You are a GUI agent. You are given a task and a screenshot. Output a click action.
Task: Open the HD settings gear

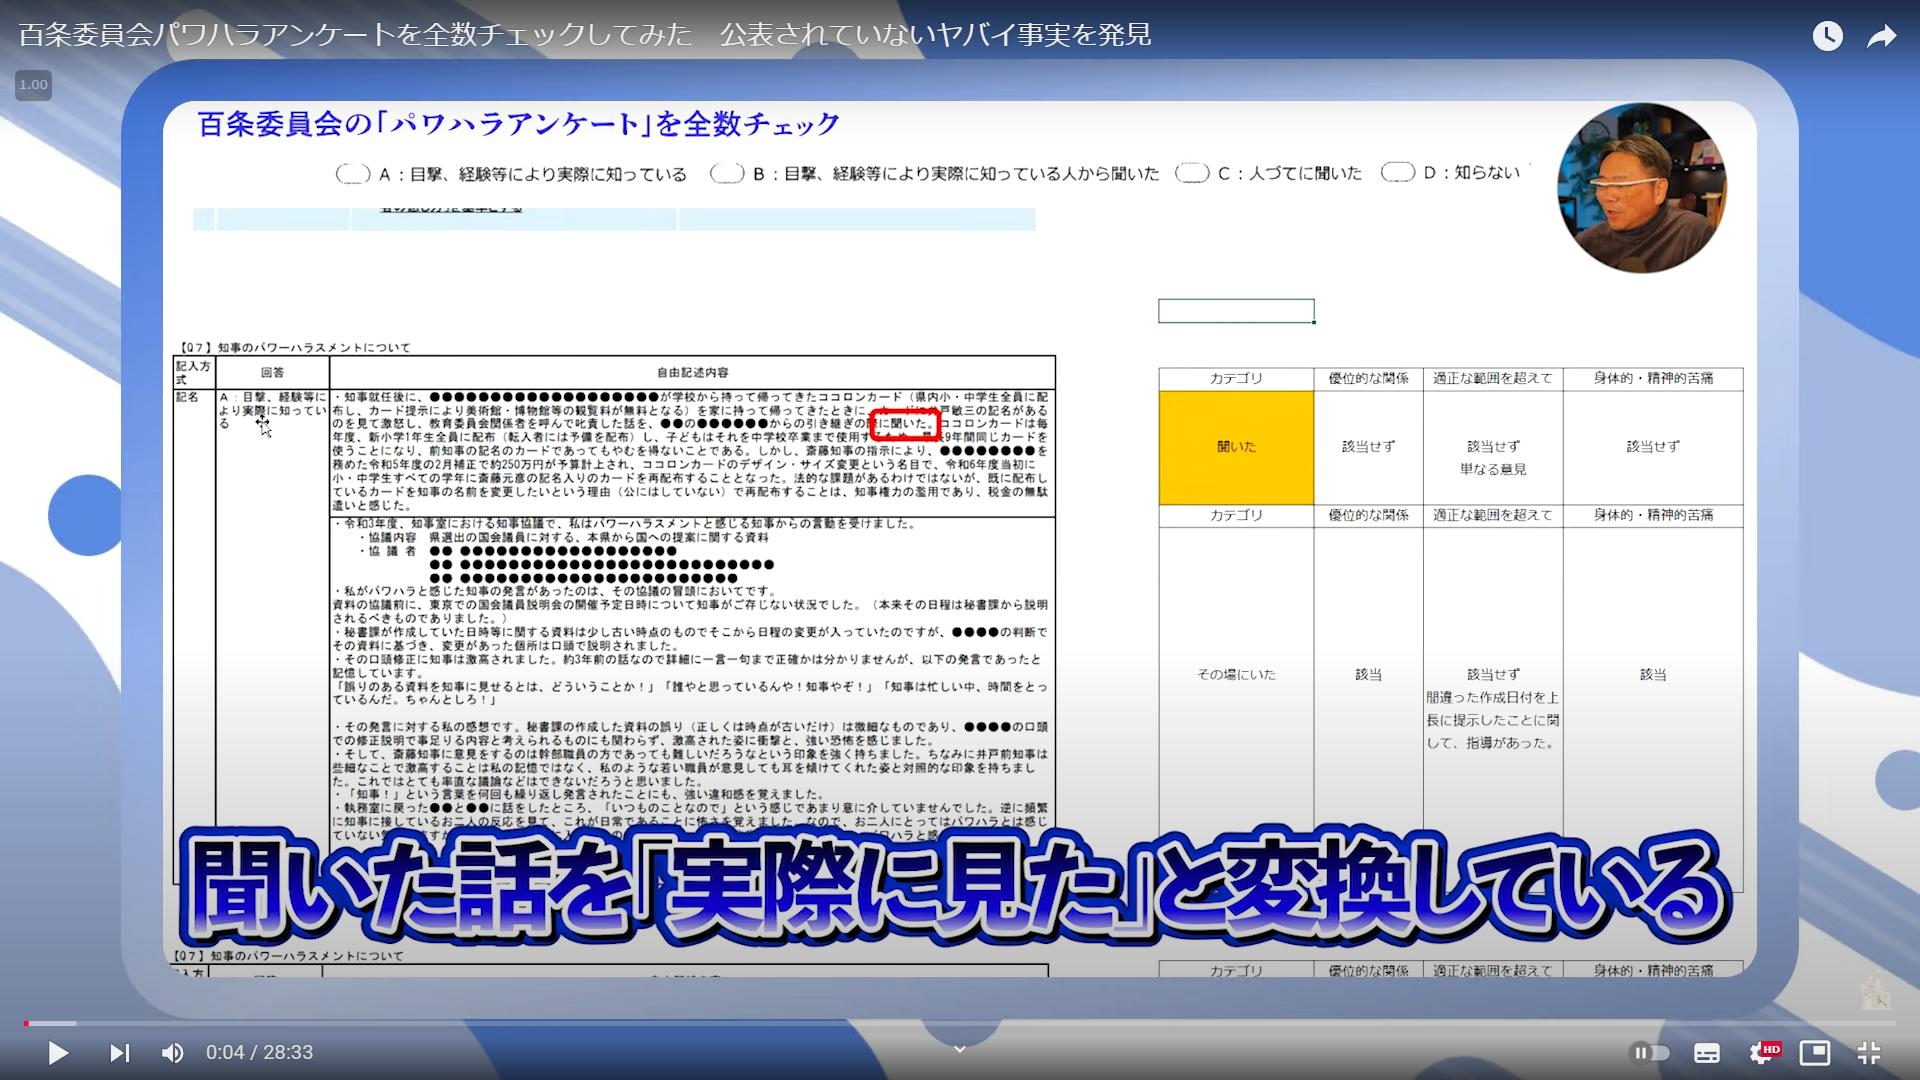1763,1052
